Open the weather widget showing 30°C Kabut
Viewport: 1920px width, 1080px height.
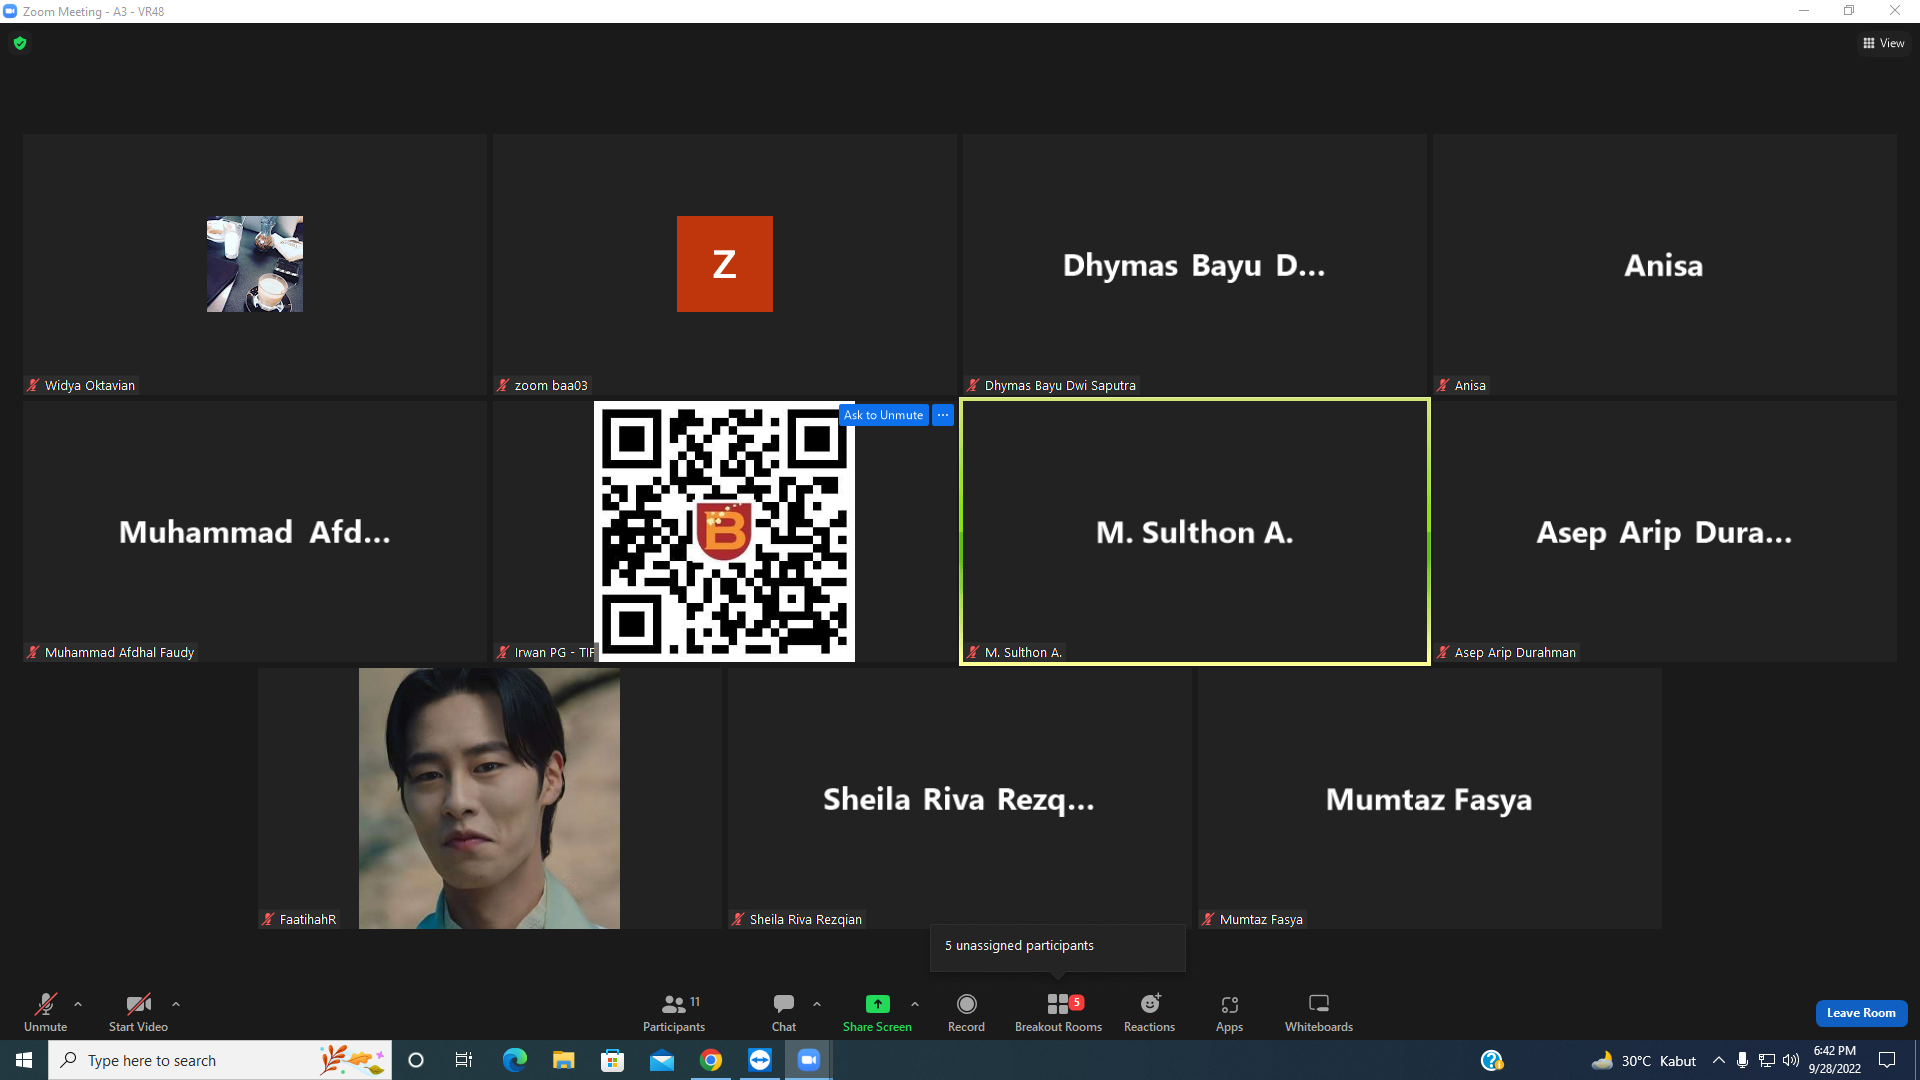click(x=1644, y=1060)
